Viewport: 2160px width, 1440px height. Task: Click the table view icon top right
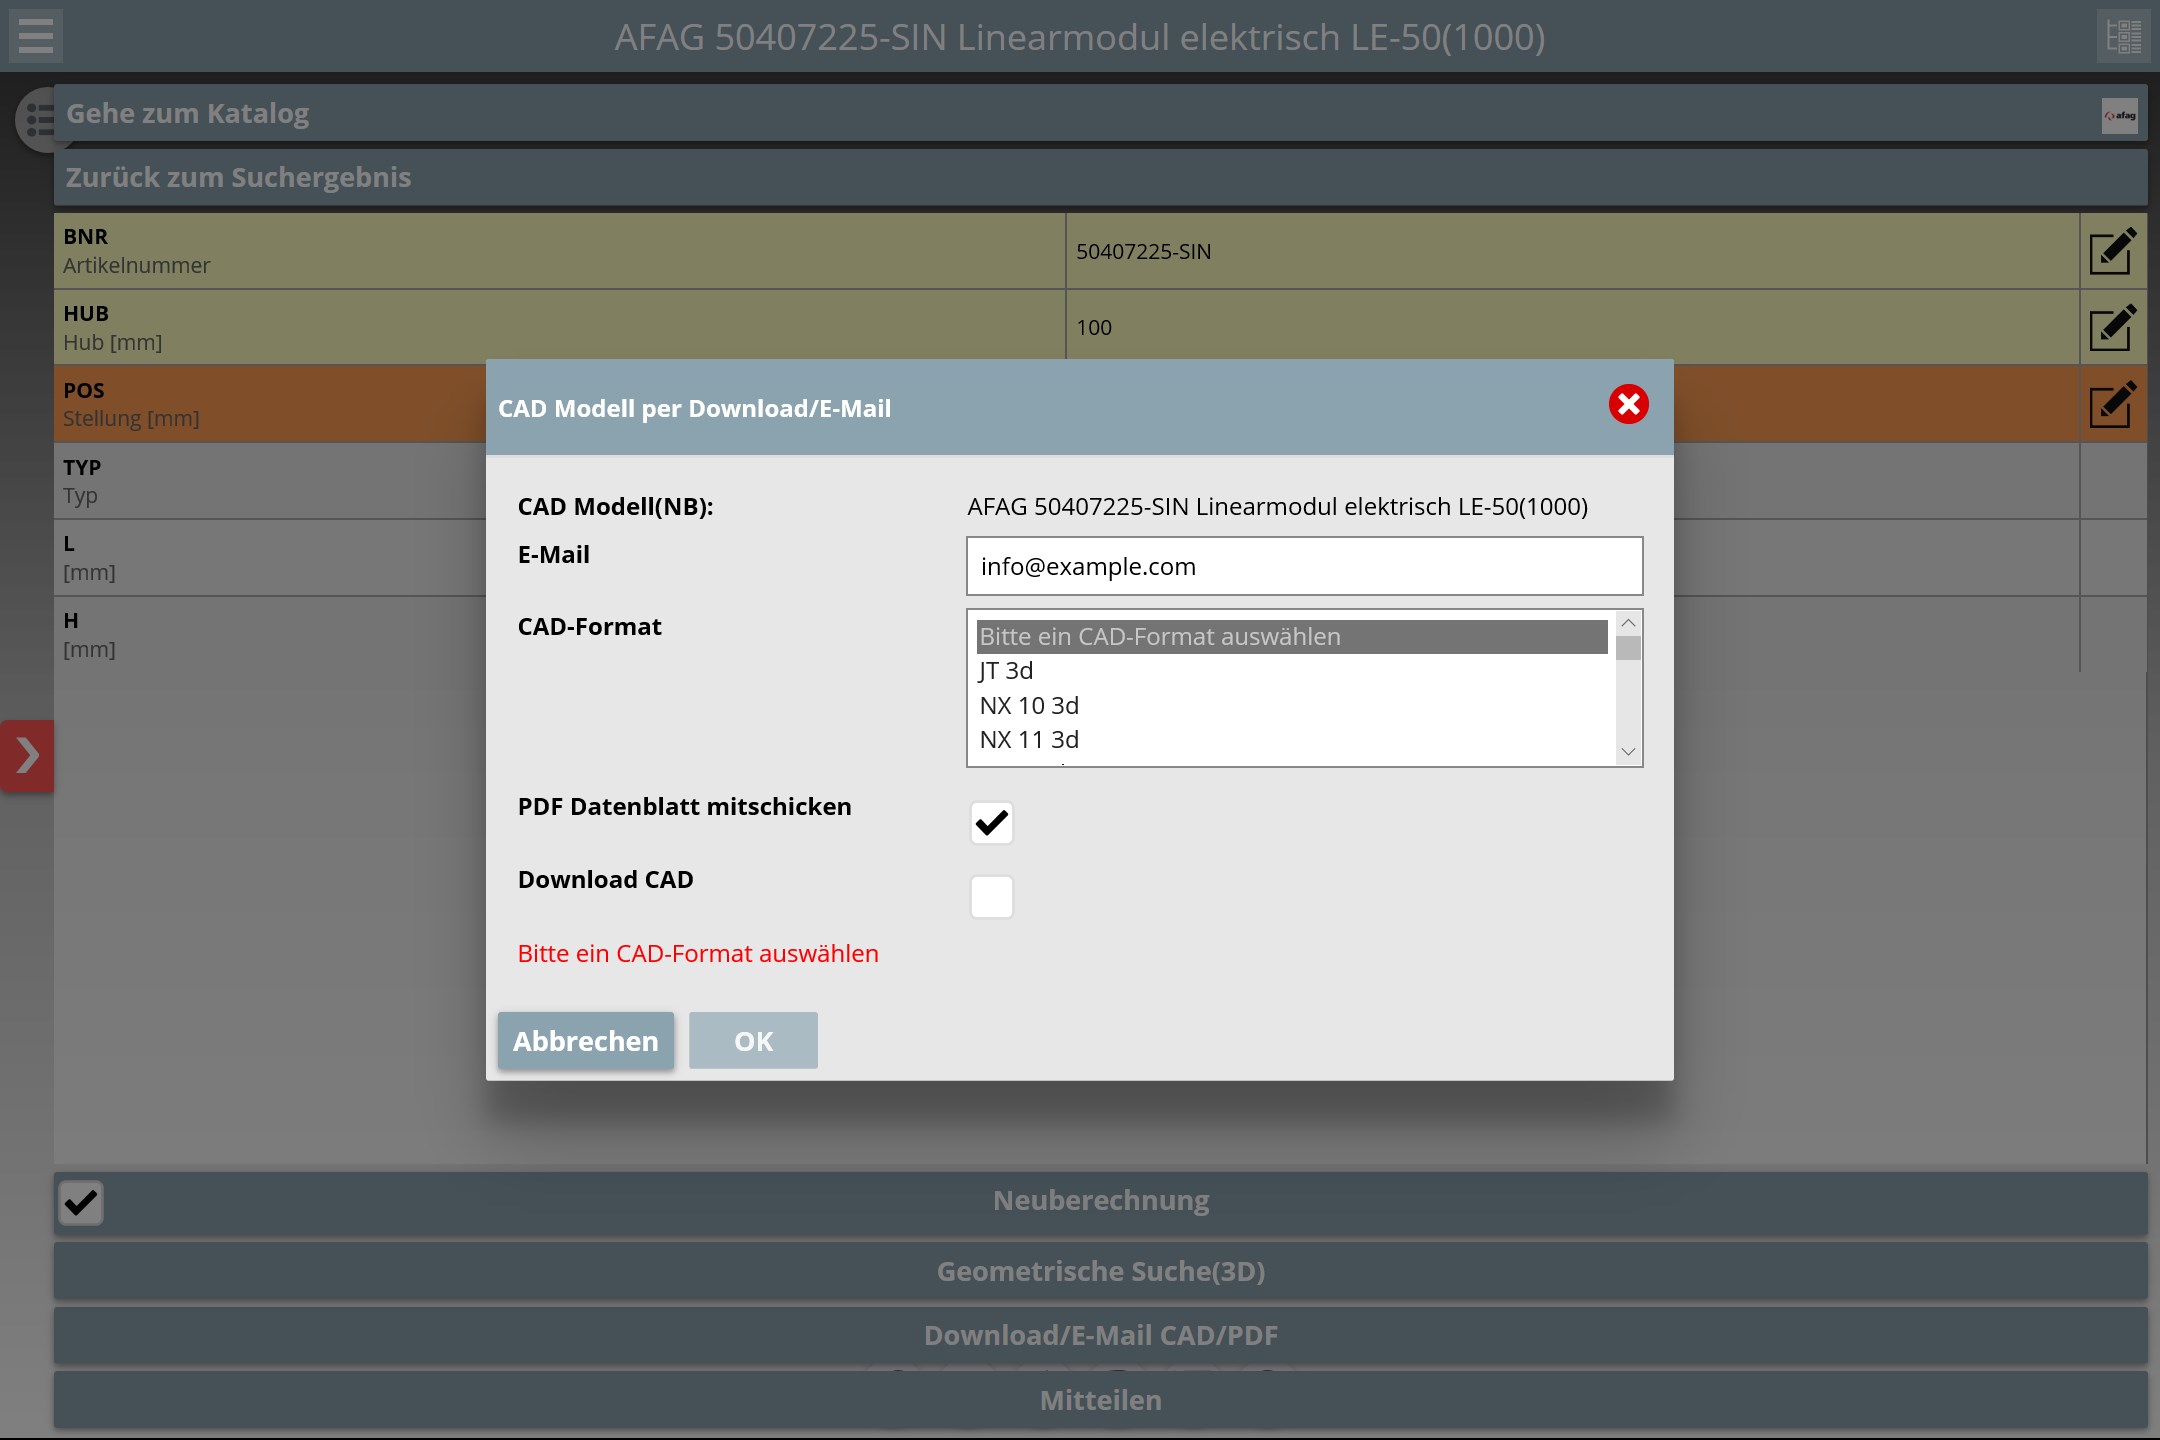pos(2123,36)
